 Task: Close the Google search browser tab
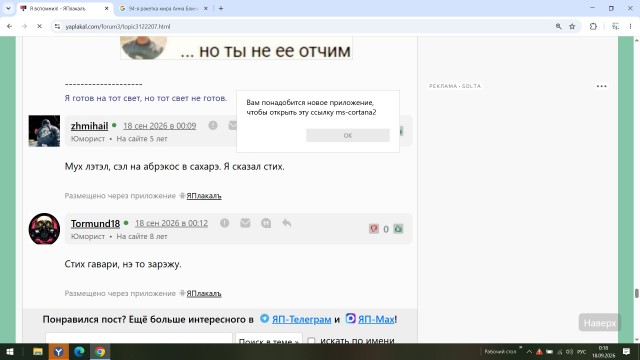click(x=205, y=9)
